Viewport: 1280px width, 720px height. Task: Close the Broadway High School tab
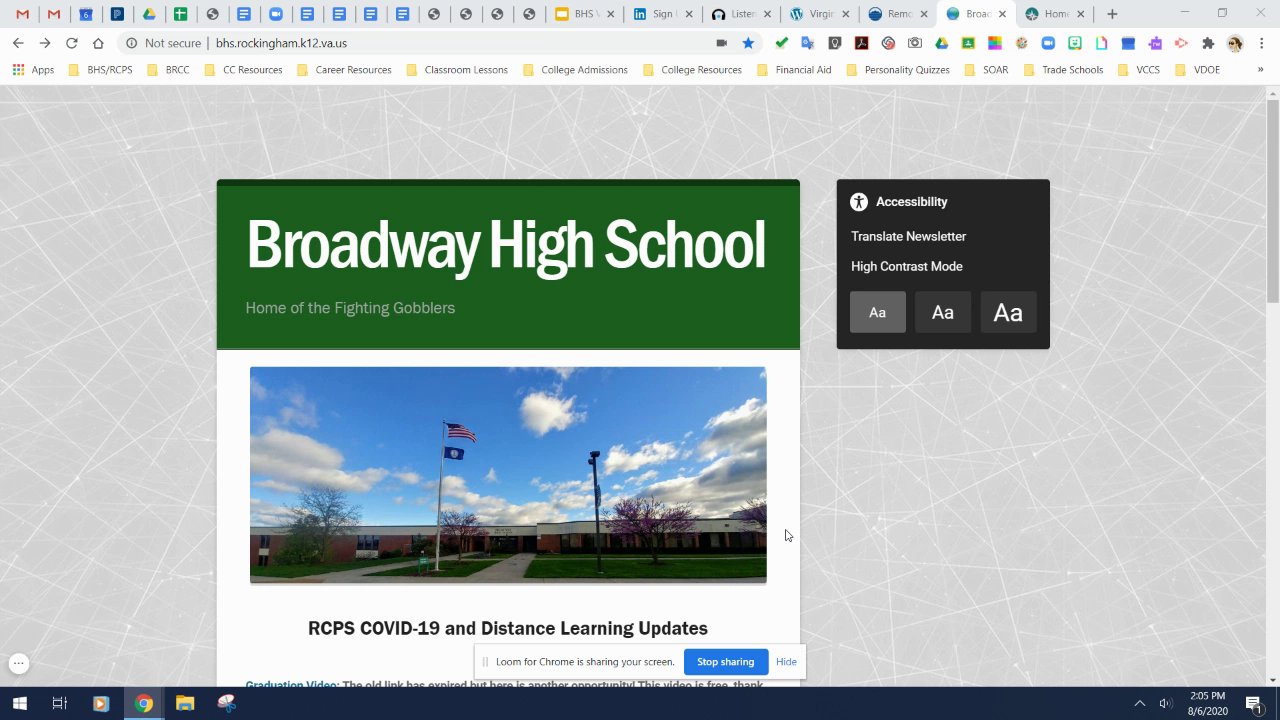point(1002,14)
